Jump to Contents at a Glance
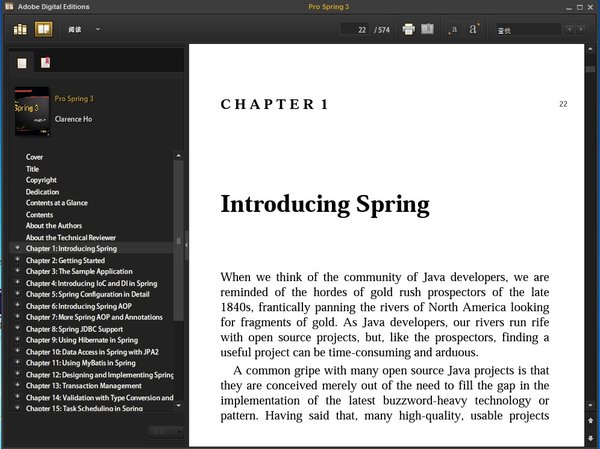Image resolution: width=600 pixels, height=449 pixels. tap(56, 203)
